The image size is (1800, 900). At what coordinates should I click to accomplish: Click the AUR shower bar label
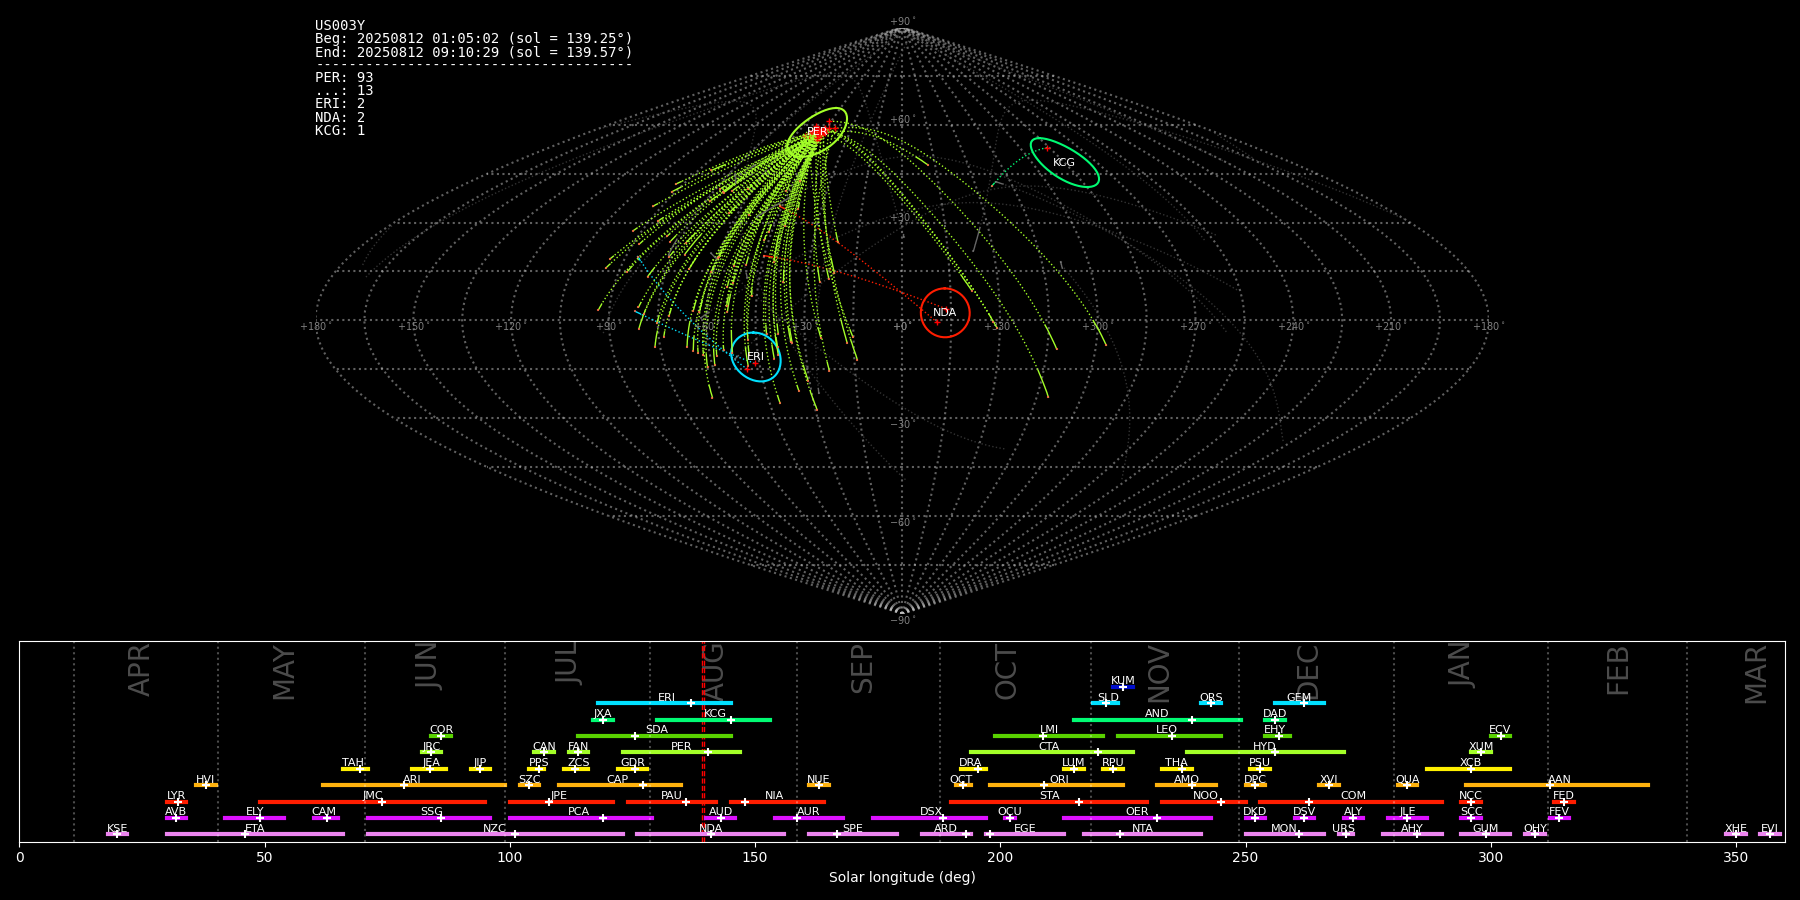808,812
